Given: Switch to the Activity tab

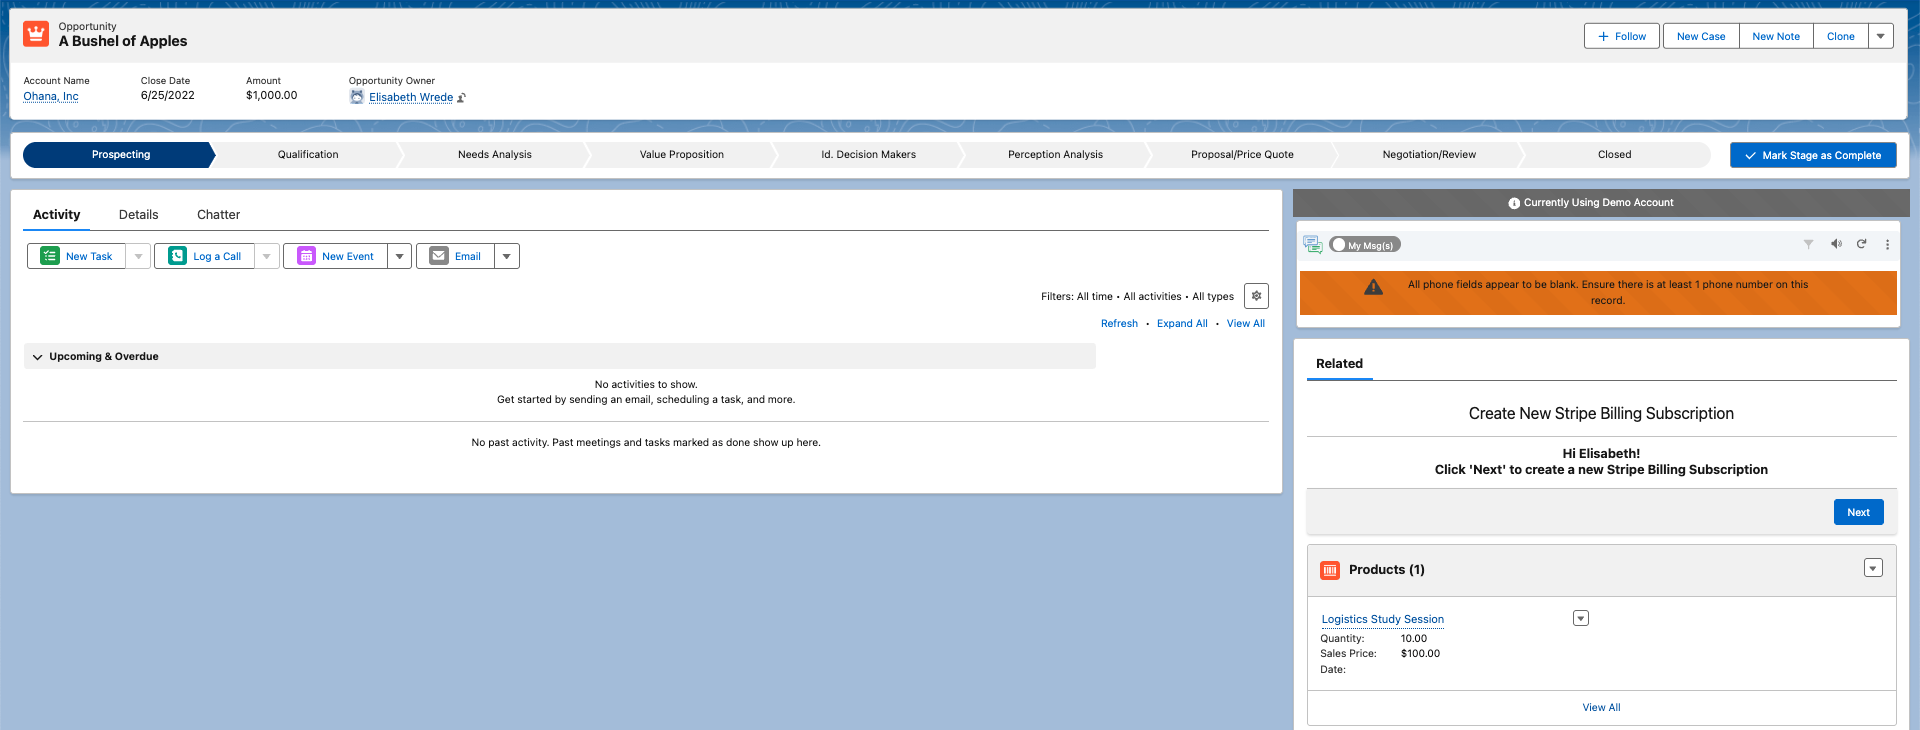Looking at the screenshot, I should pos(56,215).
